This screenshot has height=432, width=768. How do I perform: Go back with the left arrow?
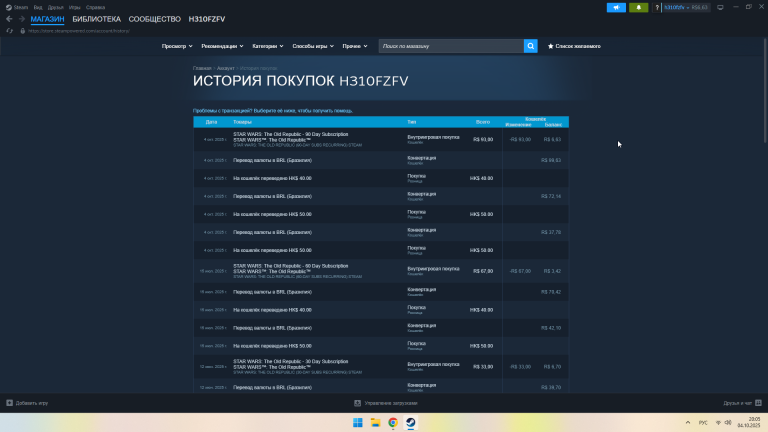point(9,19)
